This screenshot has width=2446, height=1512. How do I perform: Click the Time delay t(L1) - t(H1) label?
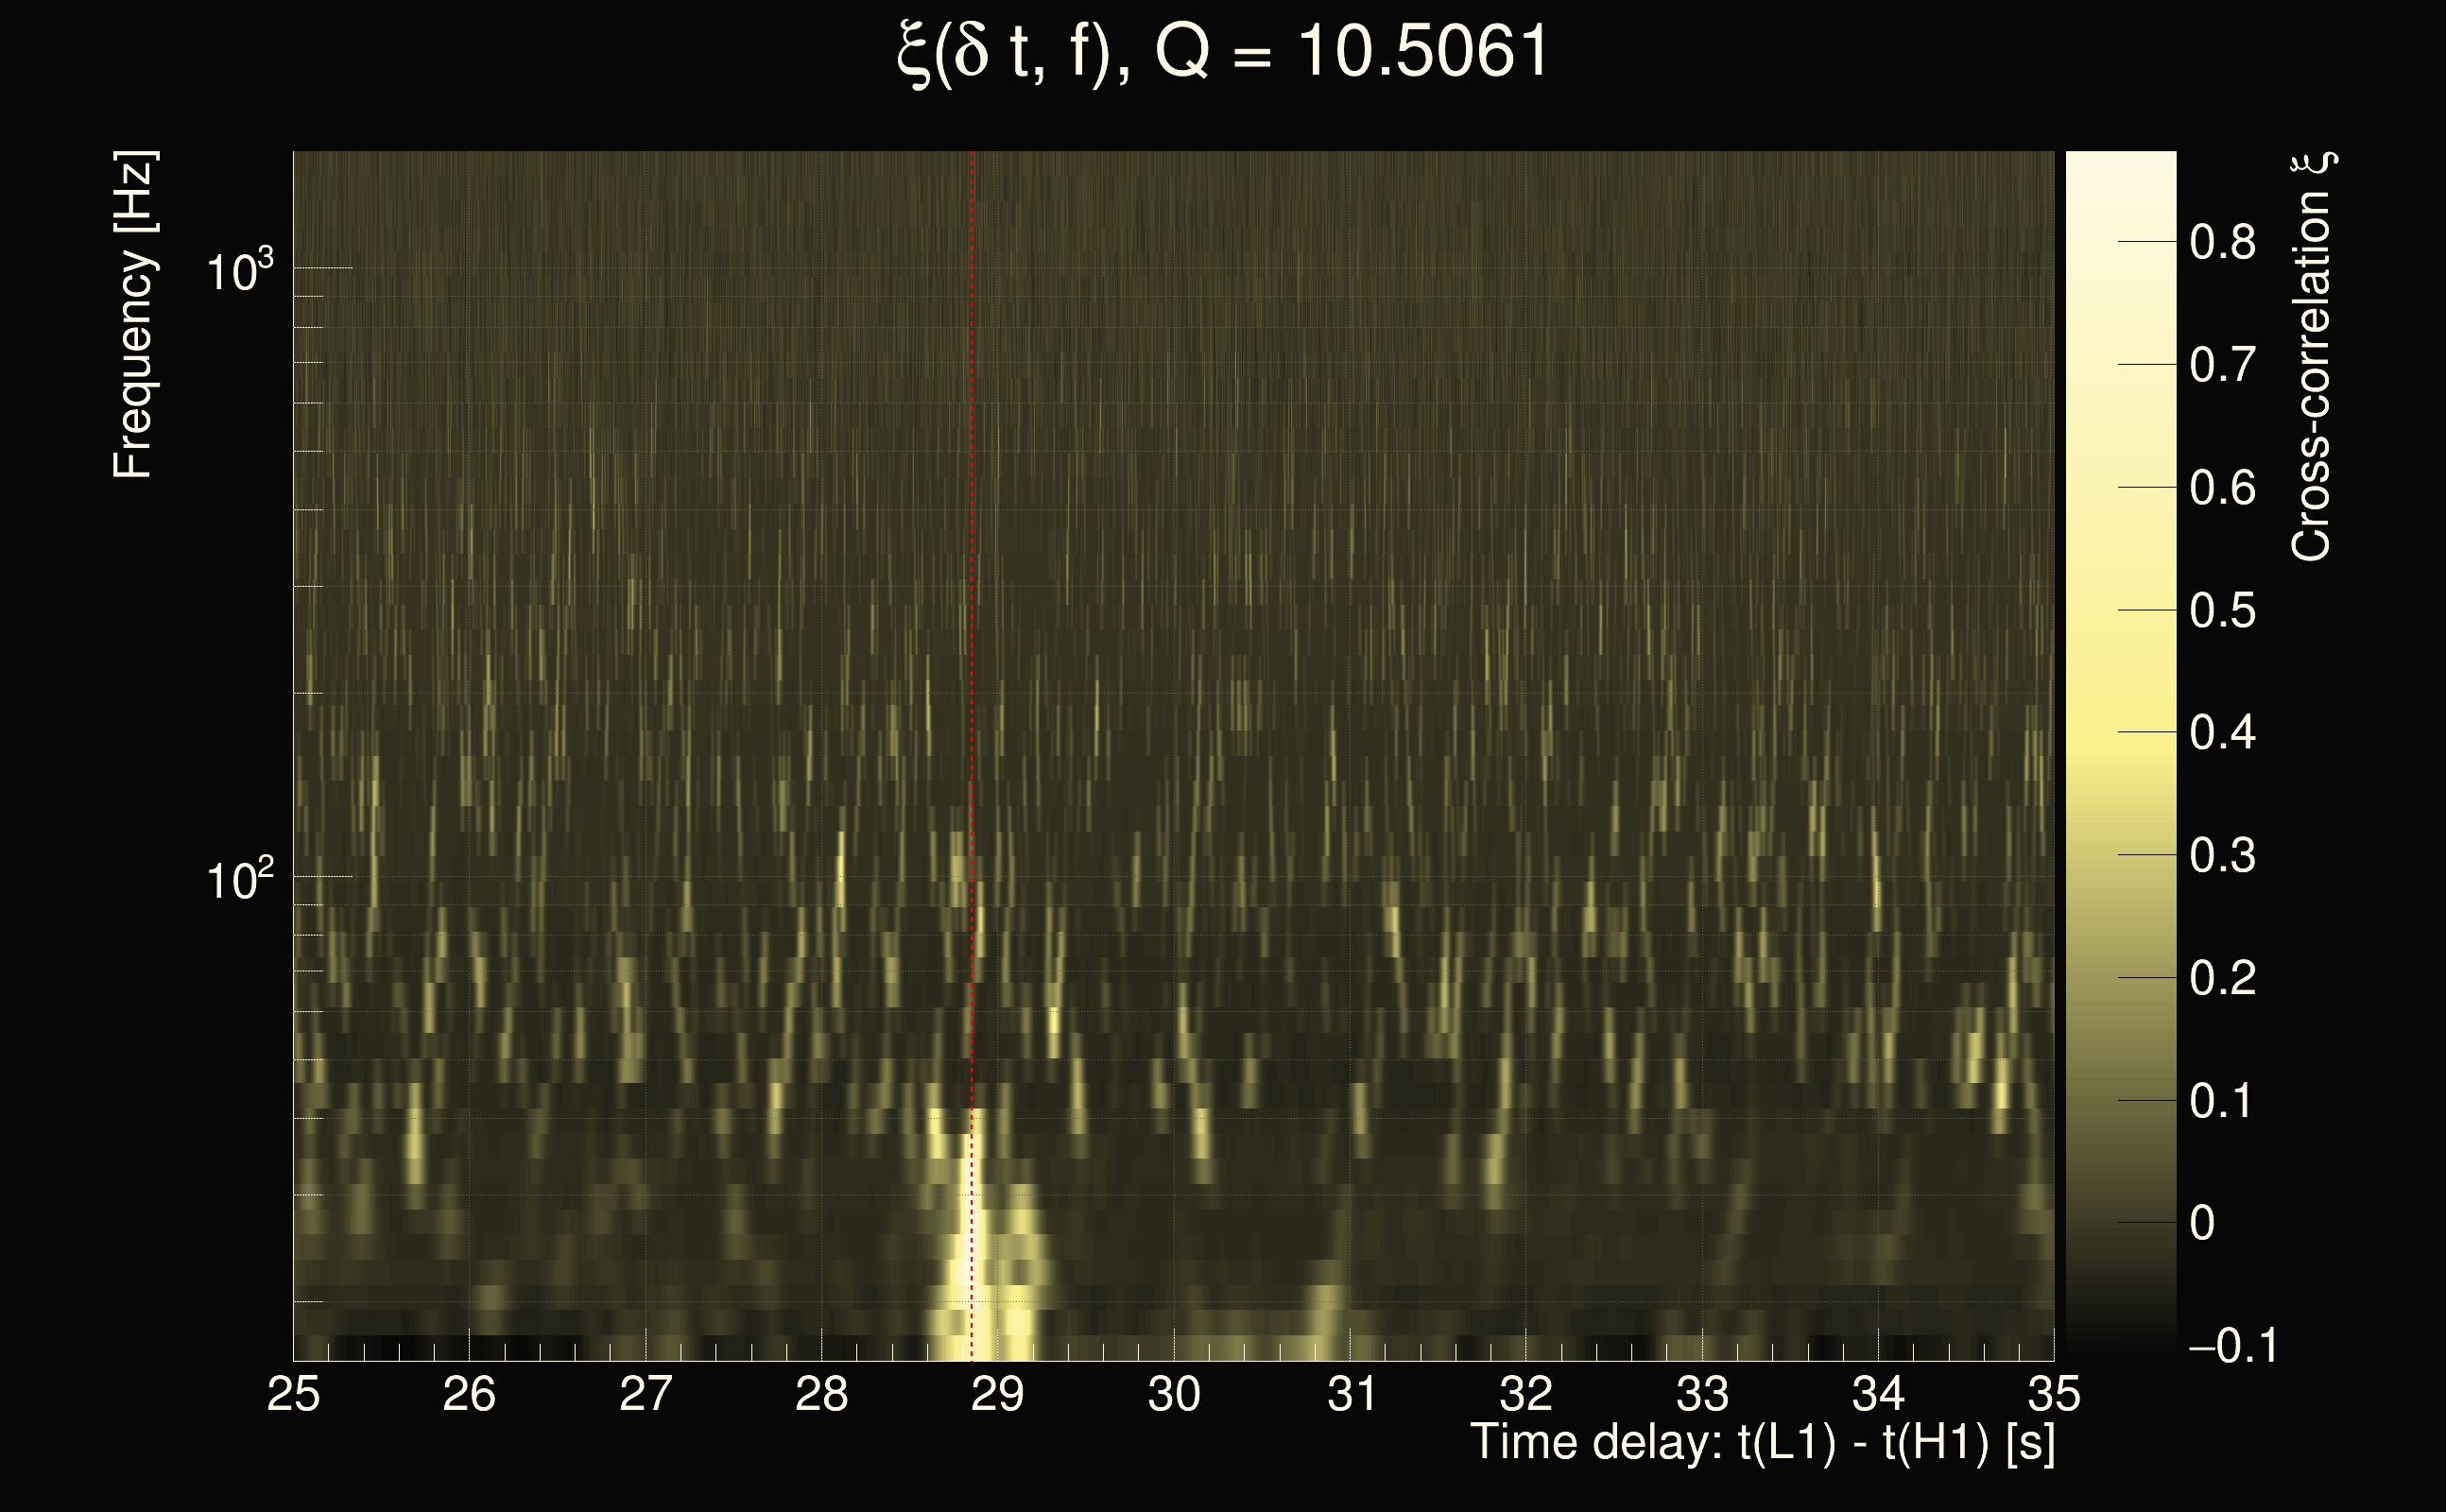tap(1762, 1442)
